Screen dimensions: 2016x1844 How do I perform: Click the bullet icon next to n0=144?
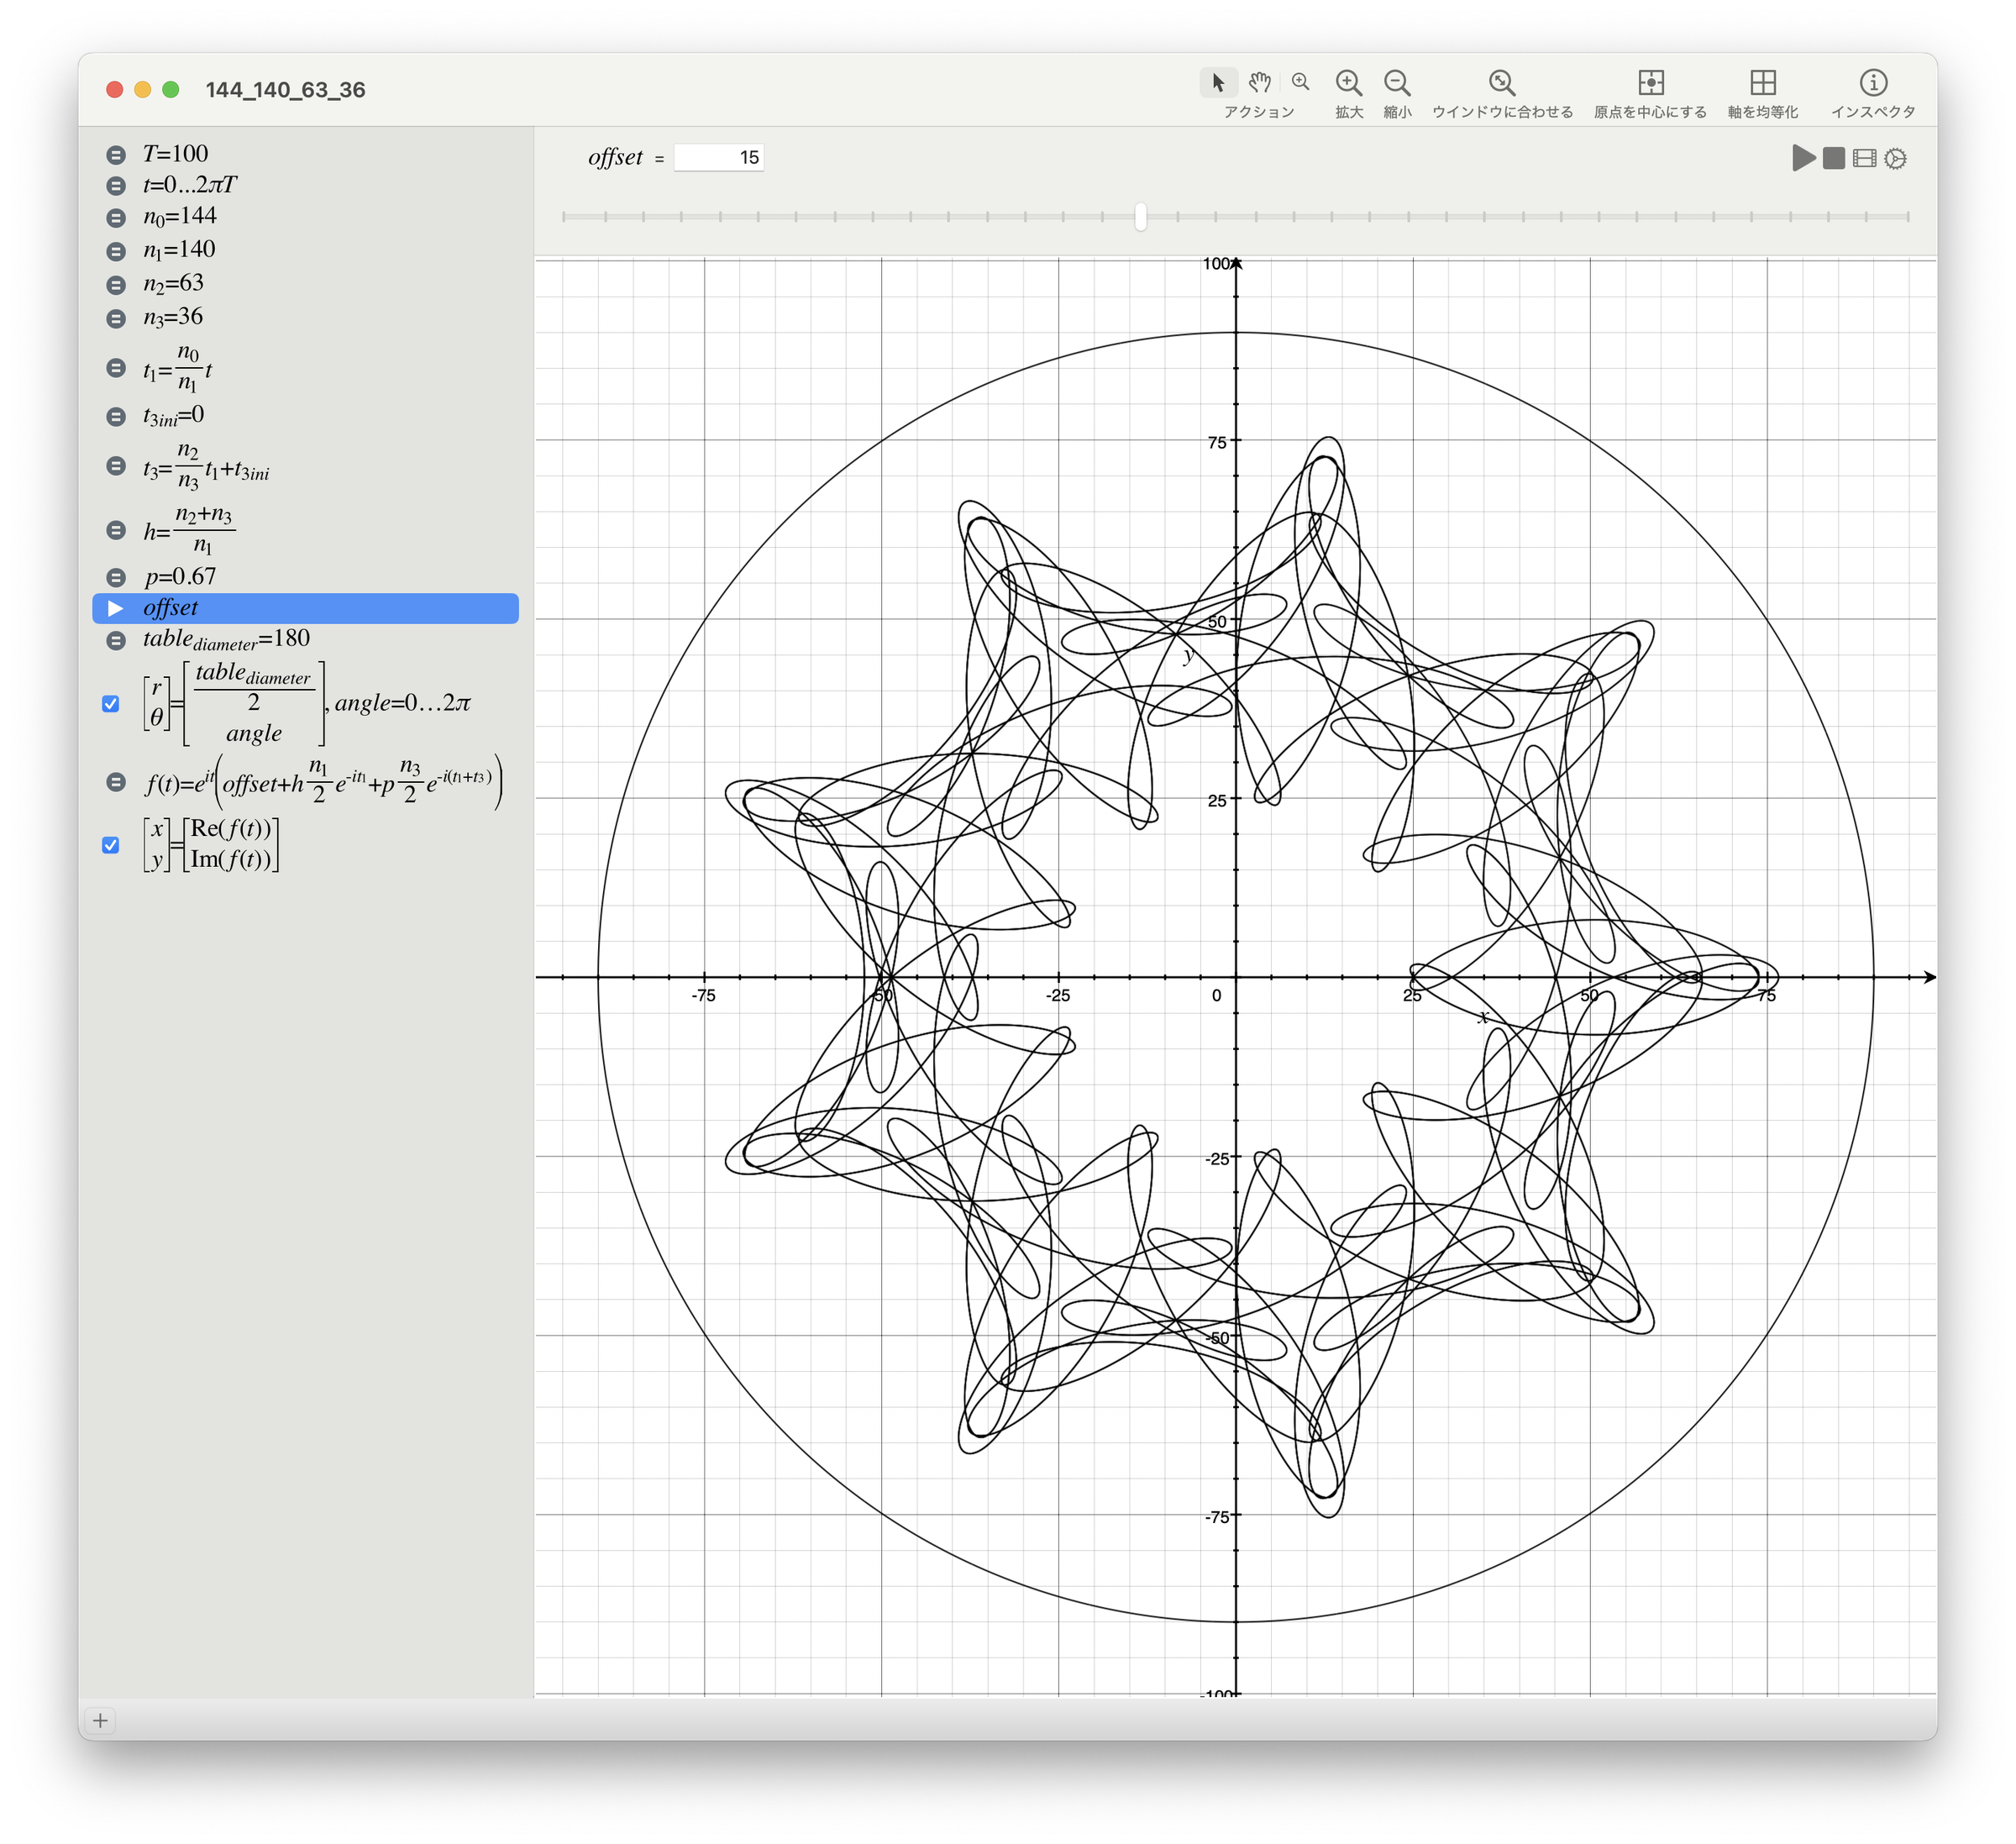pyautogui.click(x=116, y=218)
